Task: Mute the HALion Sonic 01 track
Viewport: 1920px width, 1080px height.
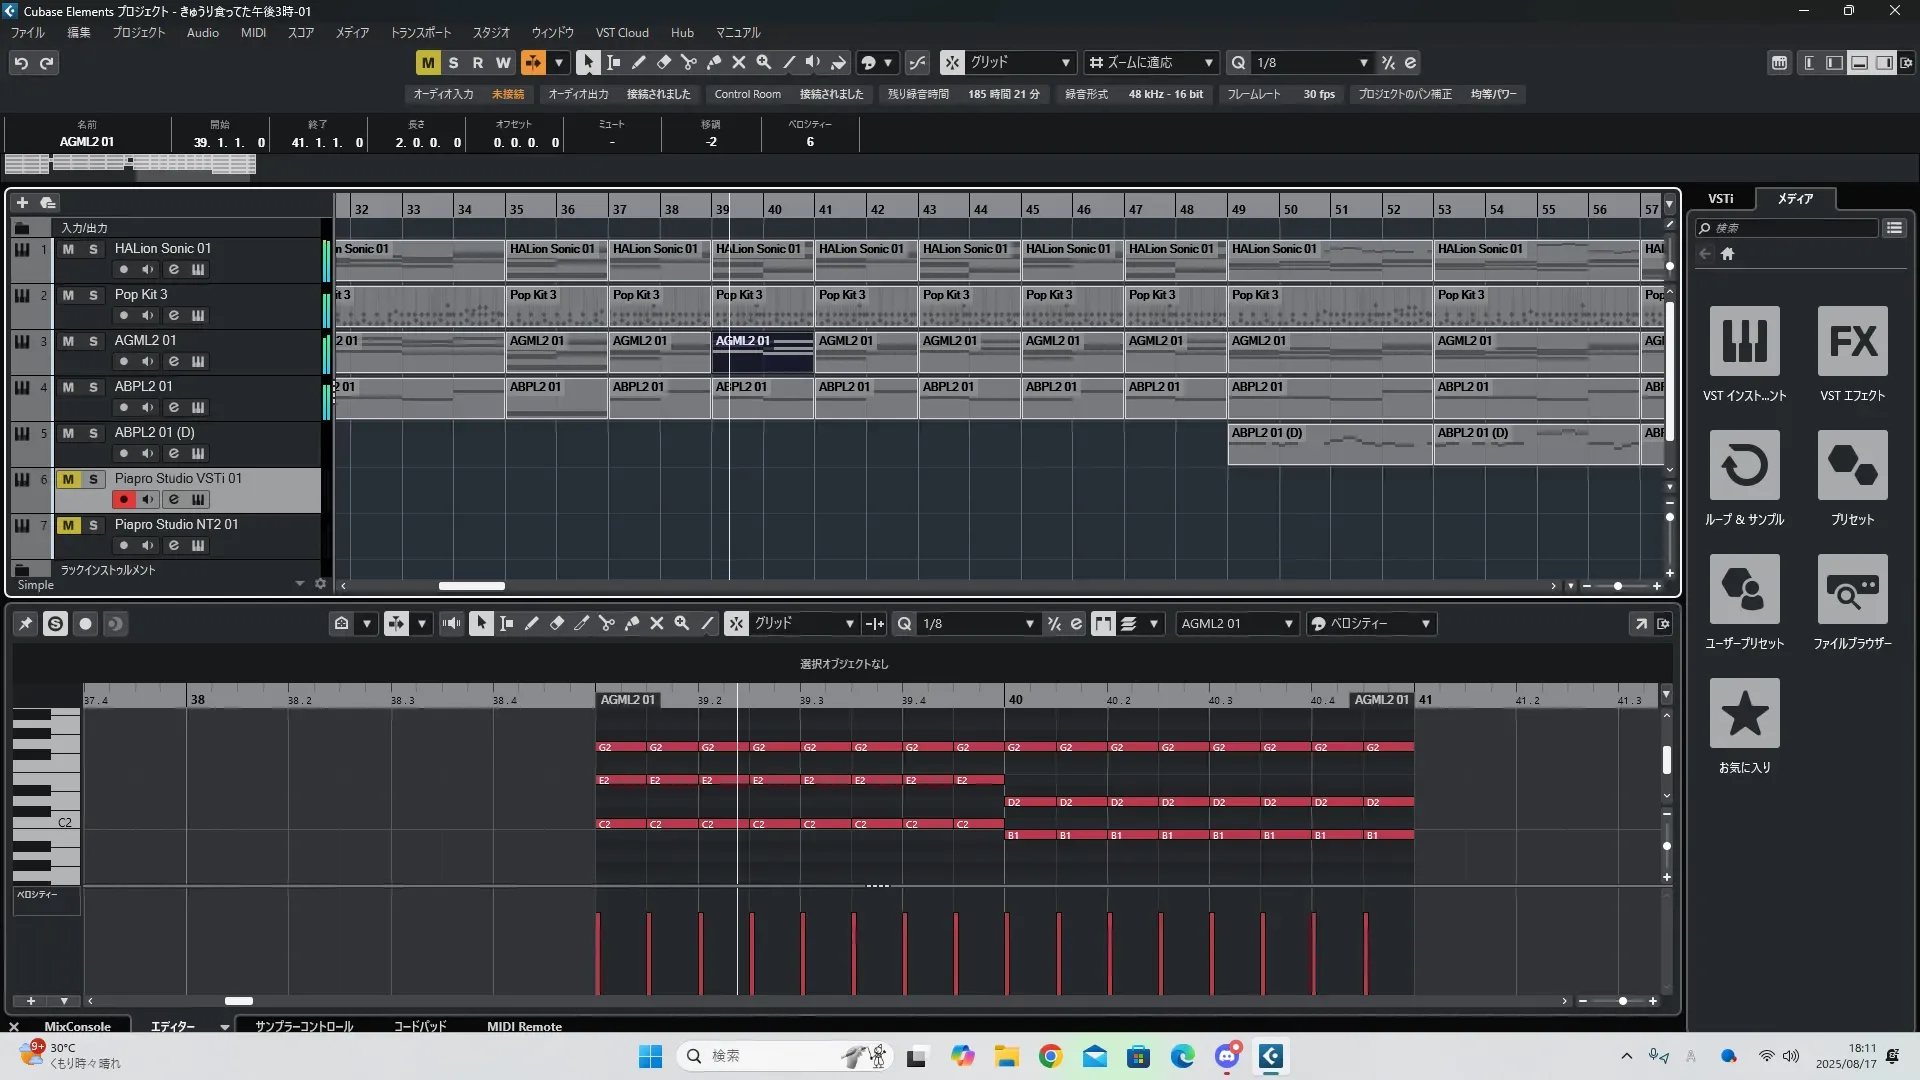Action: (68, 249)
